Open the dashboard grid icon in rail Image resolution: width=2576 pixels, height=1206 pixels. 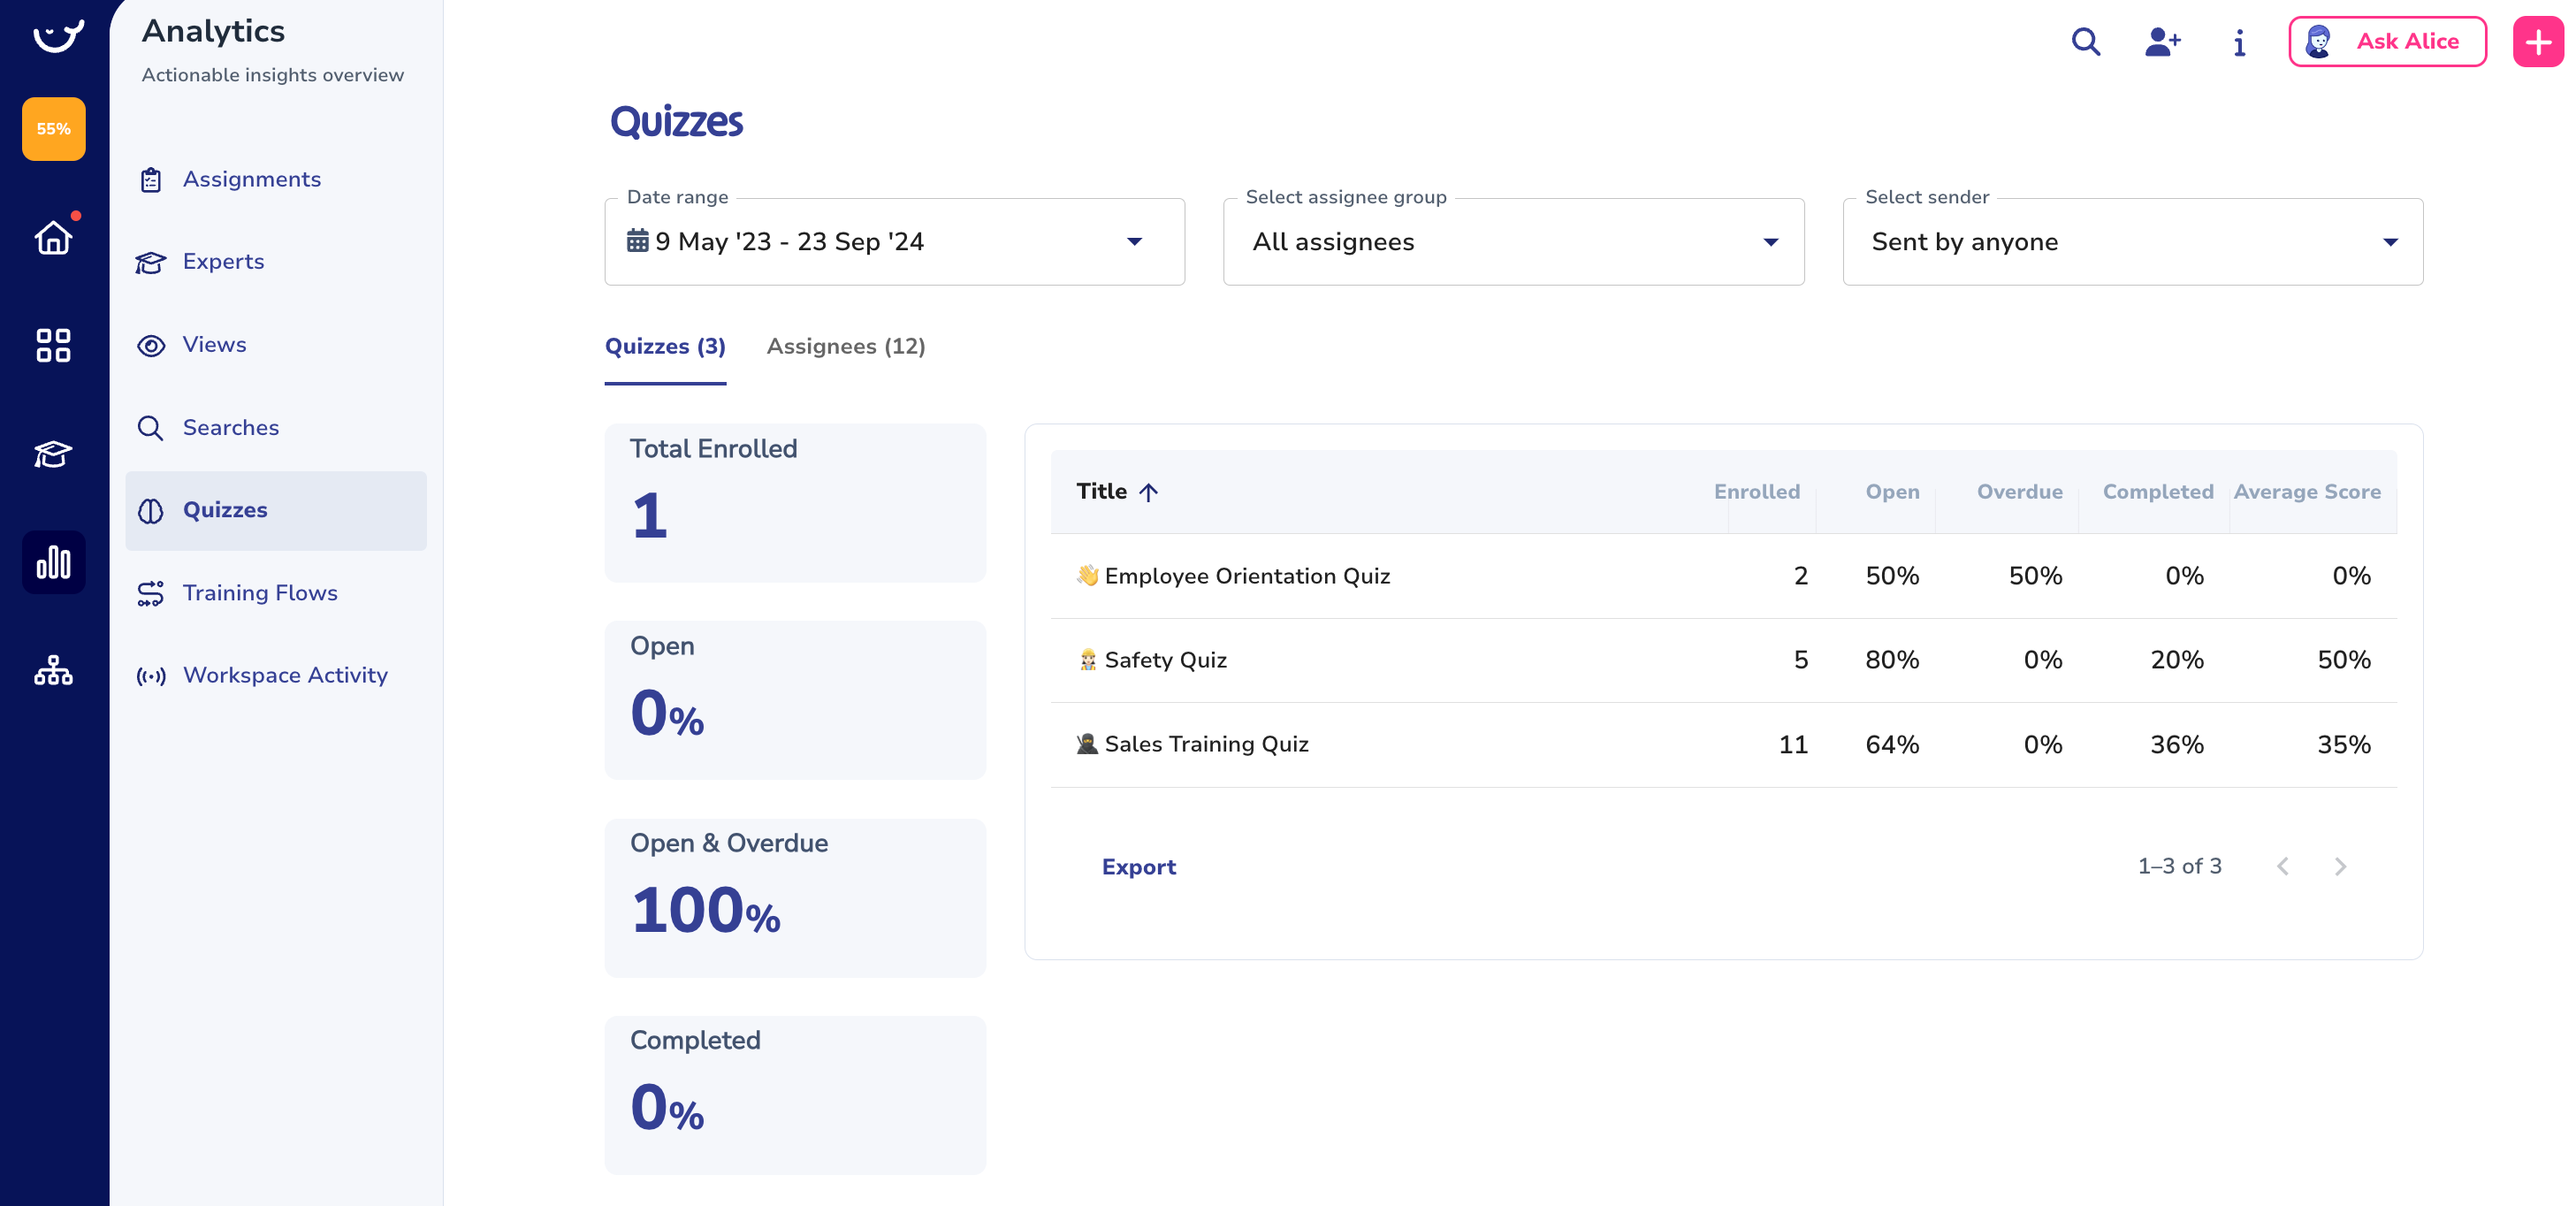pos(53,345)
